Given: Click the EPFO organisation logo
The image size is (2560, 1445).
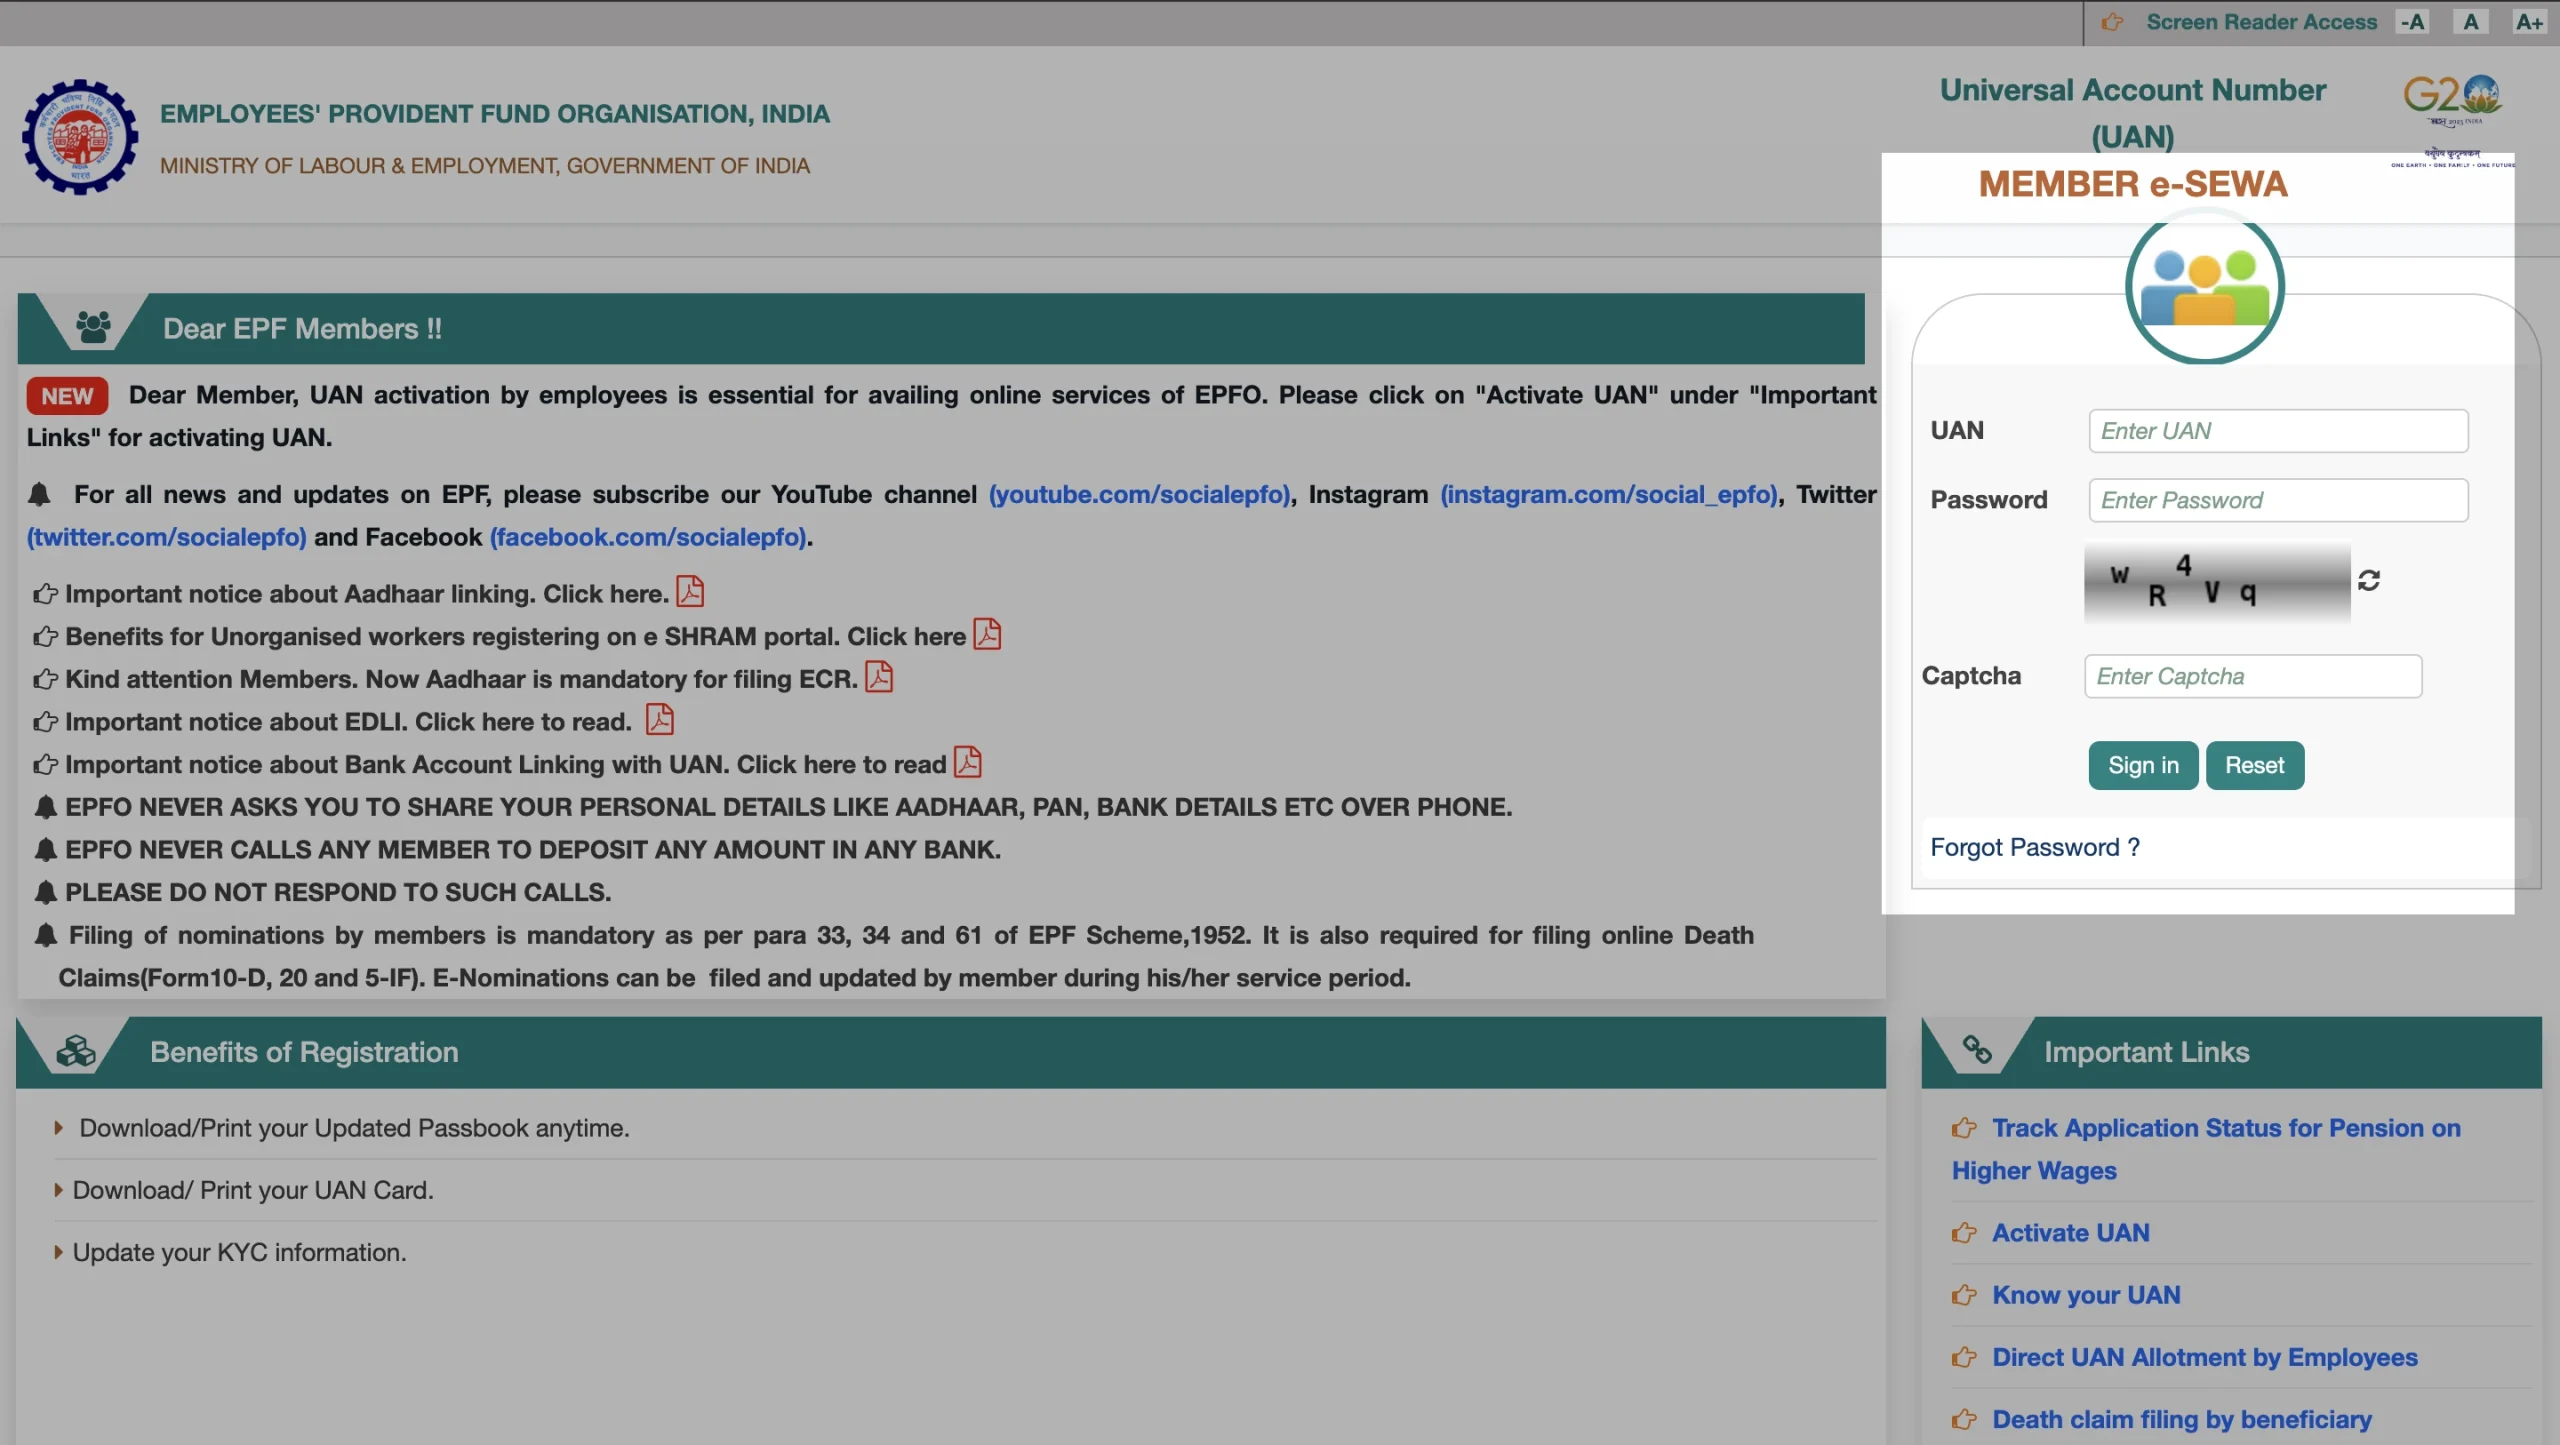Looking at the screenshot, I should coord(80,137).
